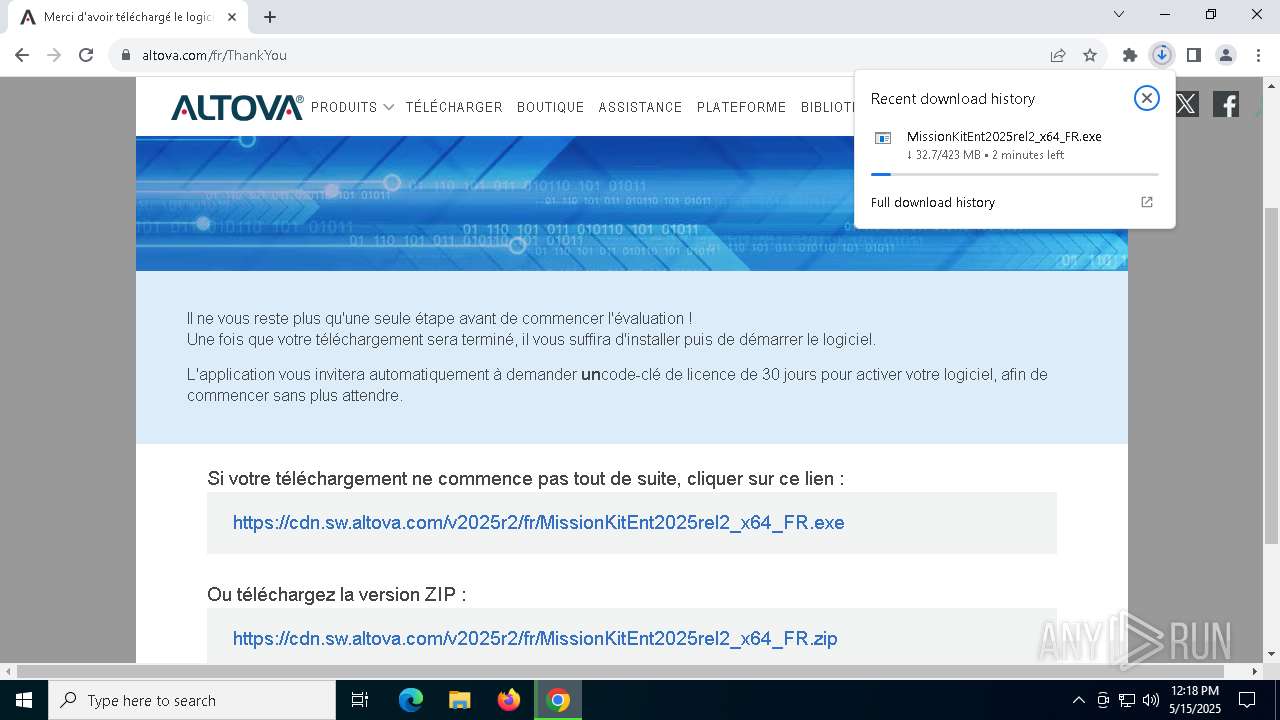Click 'Recent download history' heading

pyautogui.click(x=953, y=98)
